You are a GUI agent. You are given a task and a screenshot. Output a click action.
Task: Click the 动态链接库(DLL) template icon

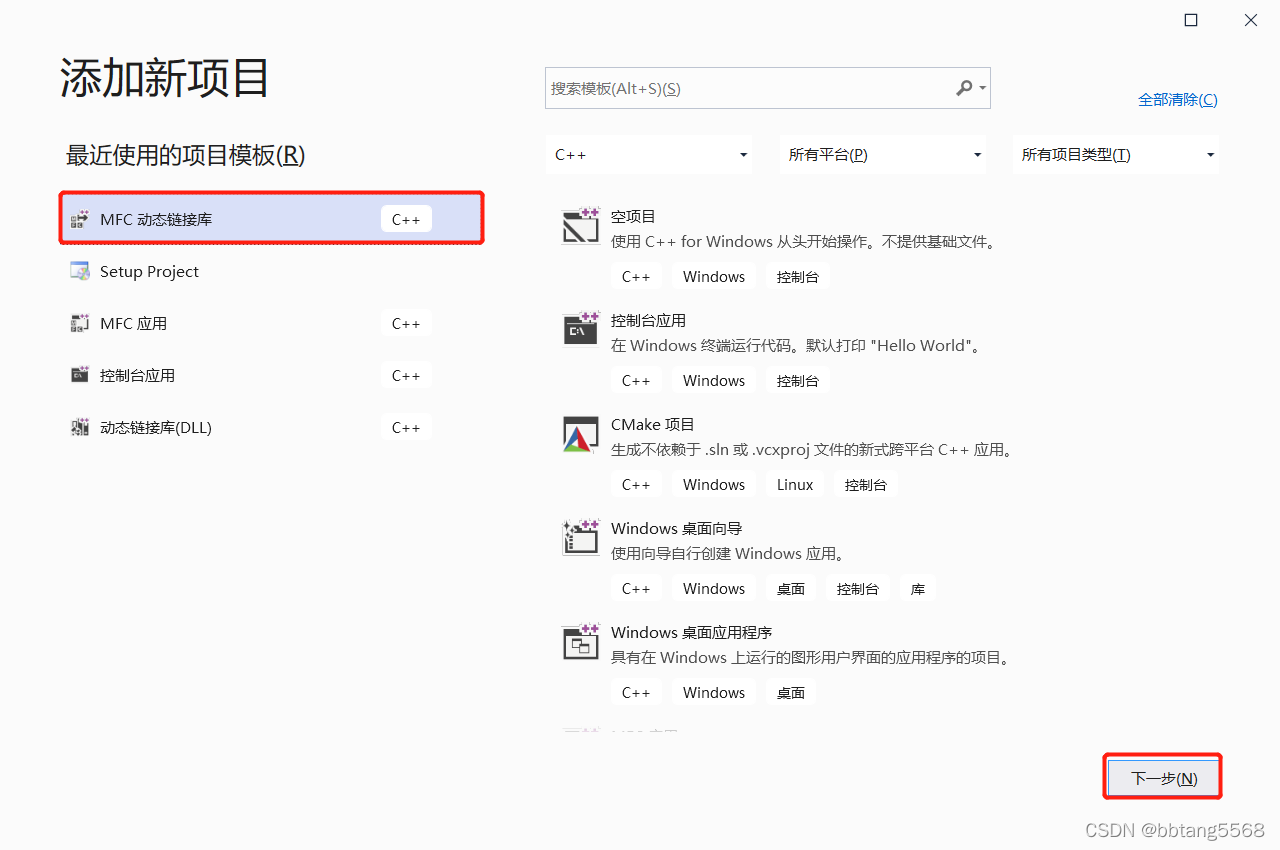[x=80, y=427]
